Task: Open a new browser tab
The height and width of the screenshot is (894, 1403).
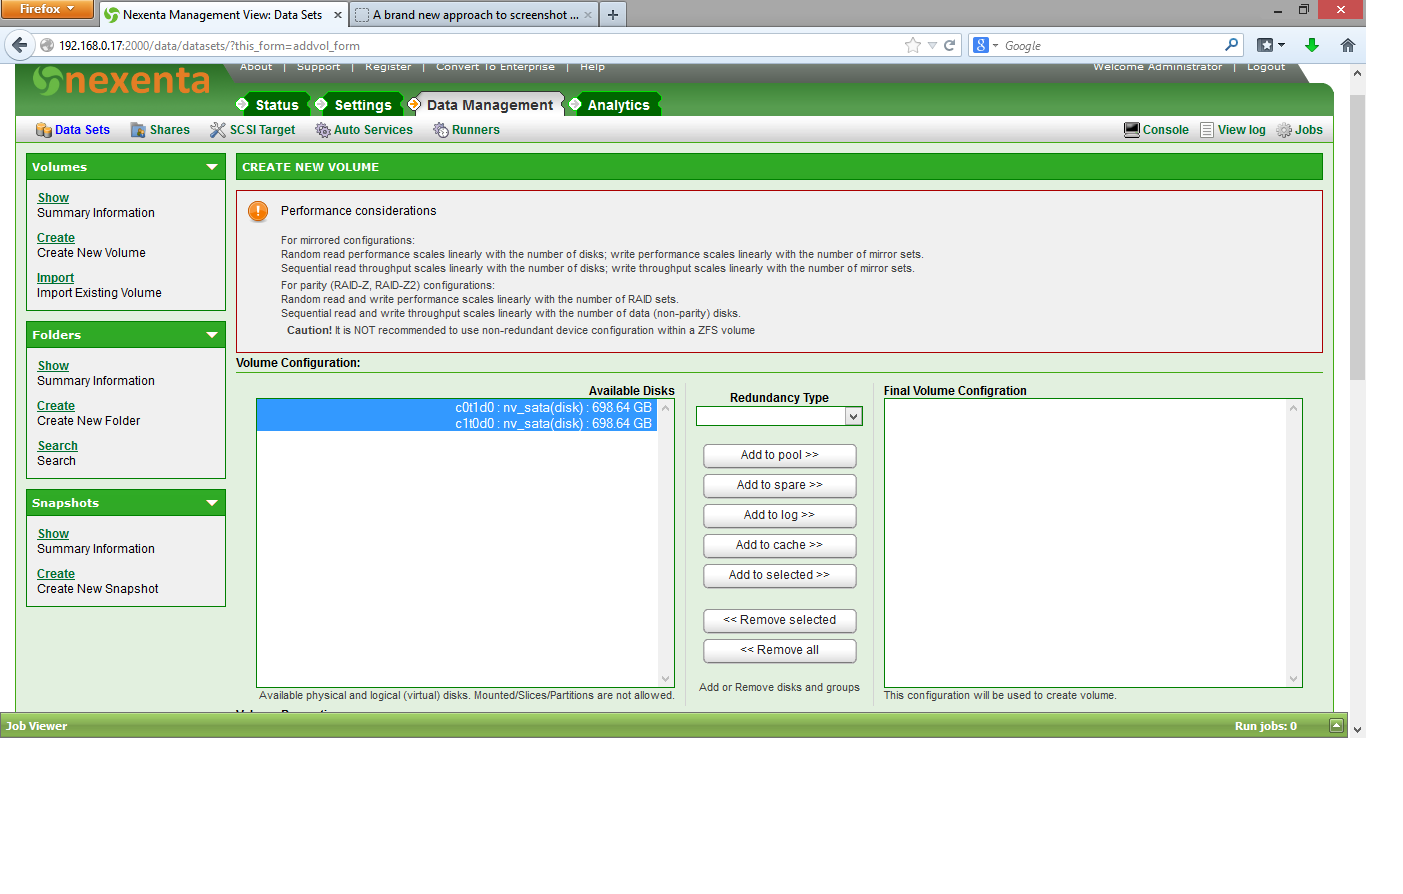Action: point(613,15)
